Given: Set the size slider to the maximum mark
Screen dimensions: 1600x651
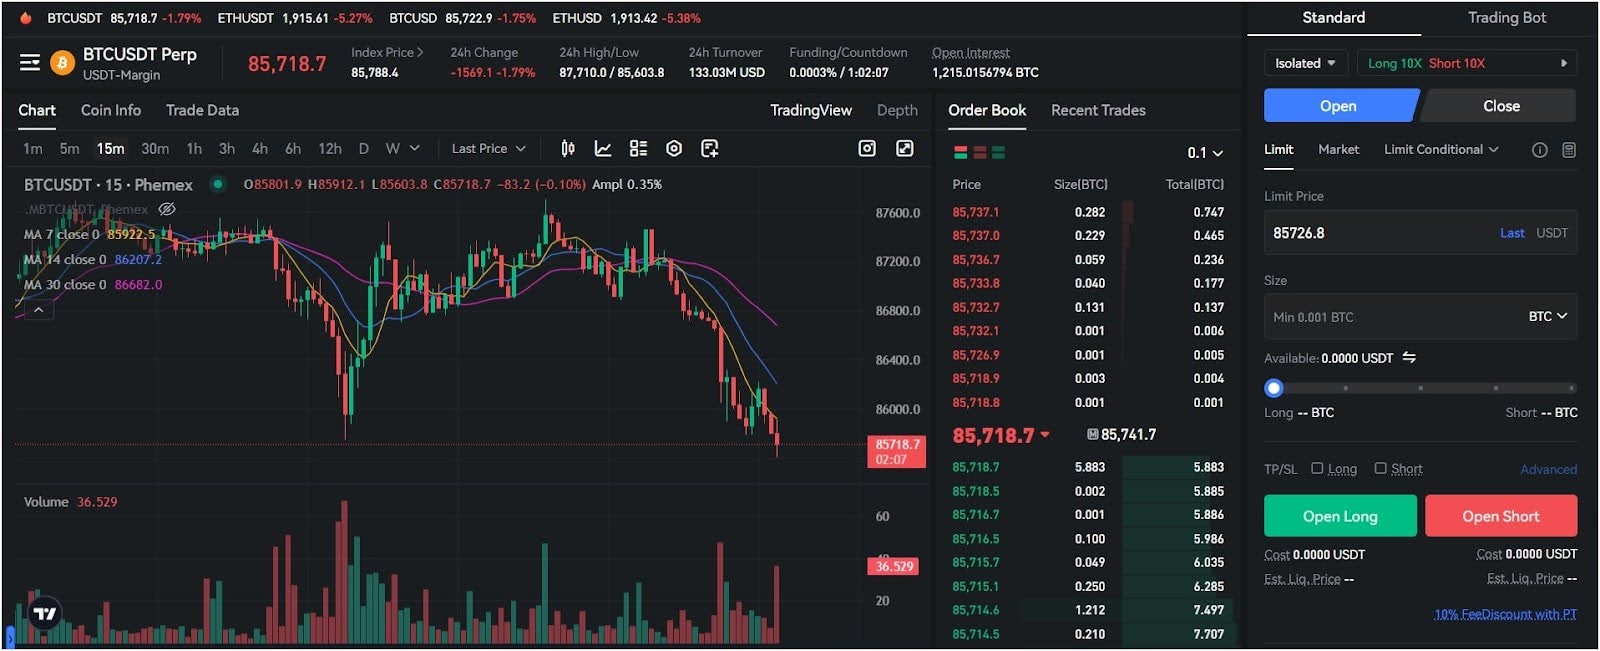Looking at the screenshot, I should coord(1572,388).
